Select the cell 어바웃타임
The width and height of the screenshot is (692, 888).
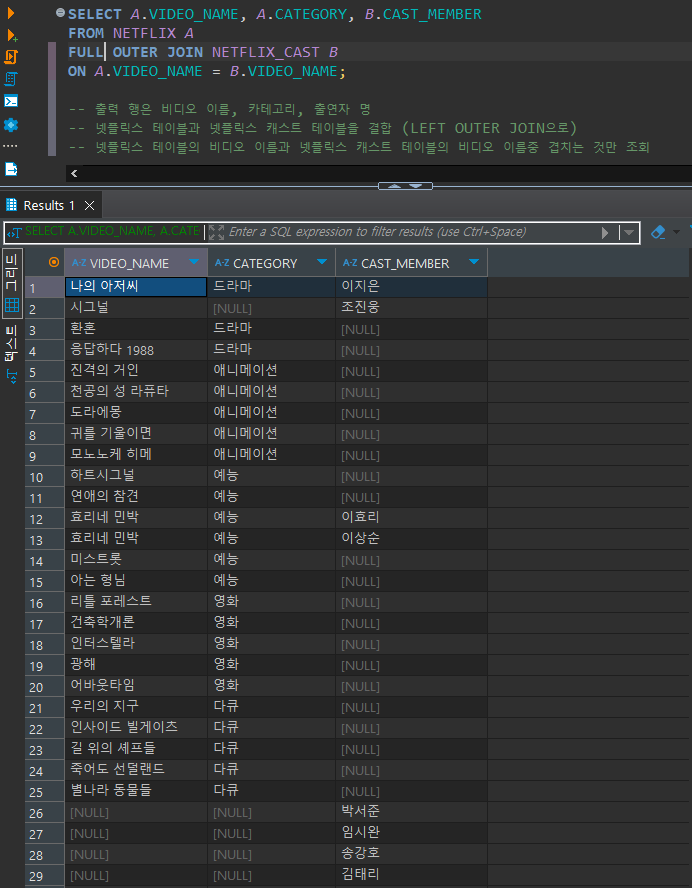tap(136, 685)
